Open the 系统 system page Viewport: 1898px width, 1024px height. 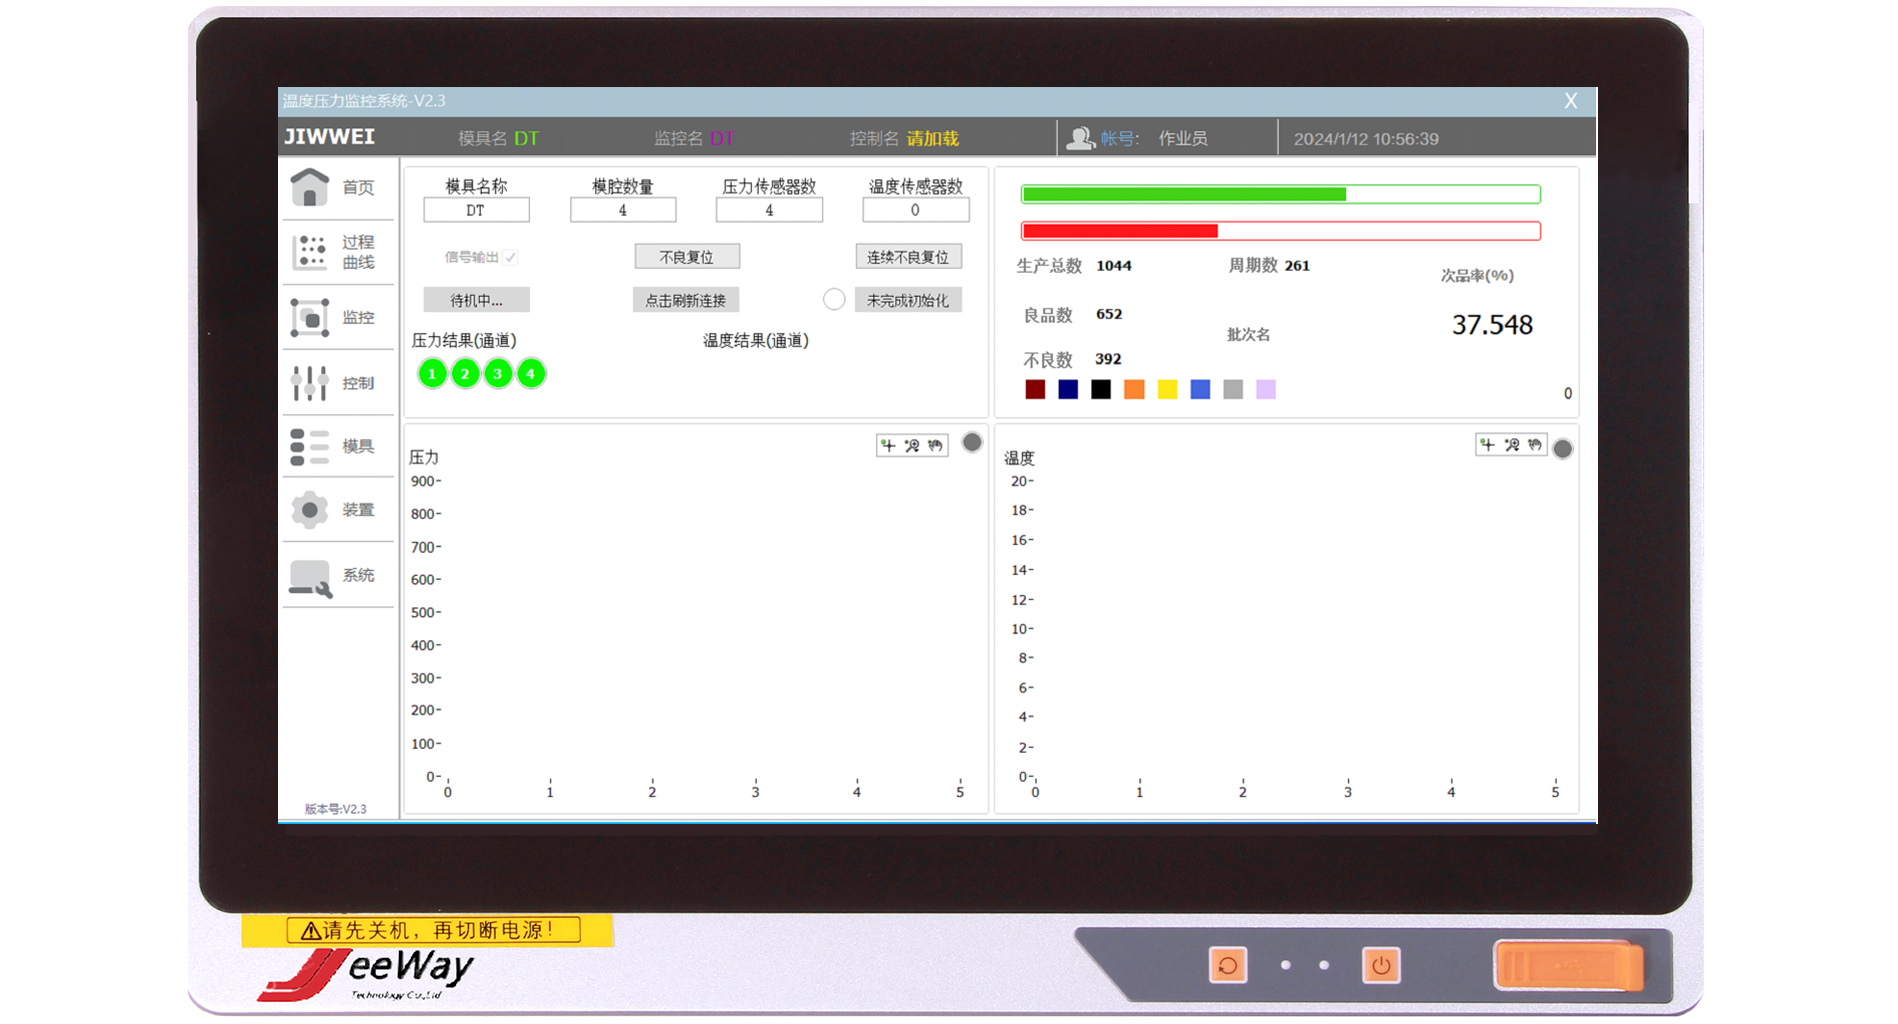[x=334, y=576]
